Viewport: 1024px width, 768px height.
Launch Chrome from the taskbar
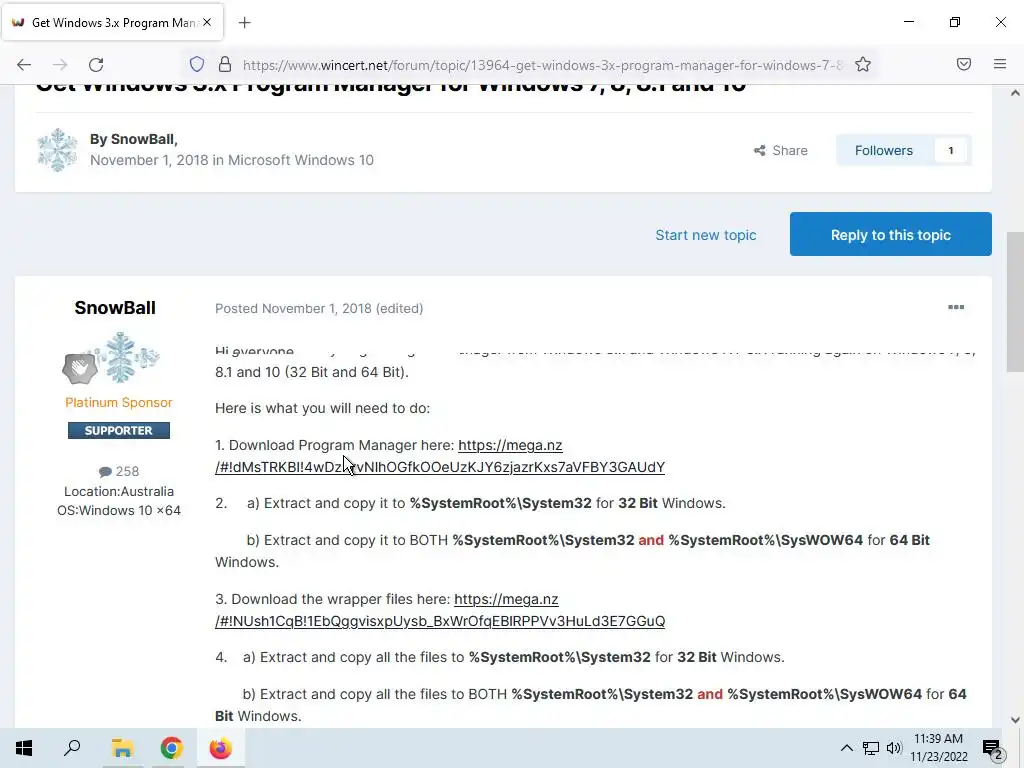pos(171,748)
